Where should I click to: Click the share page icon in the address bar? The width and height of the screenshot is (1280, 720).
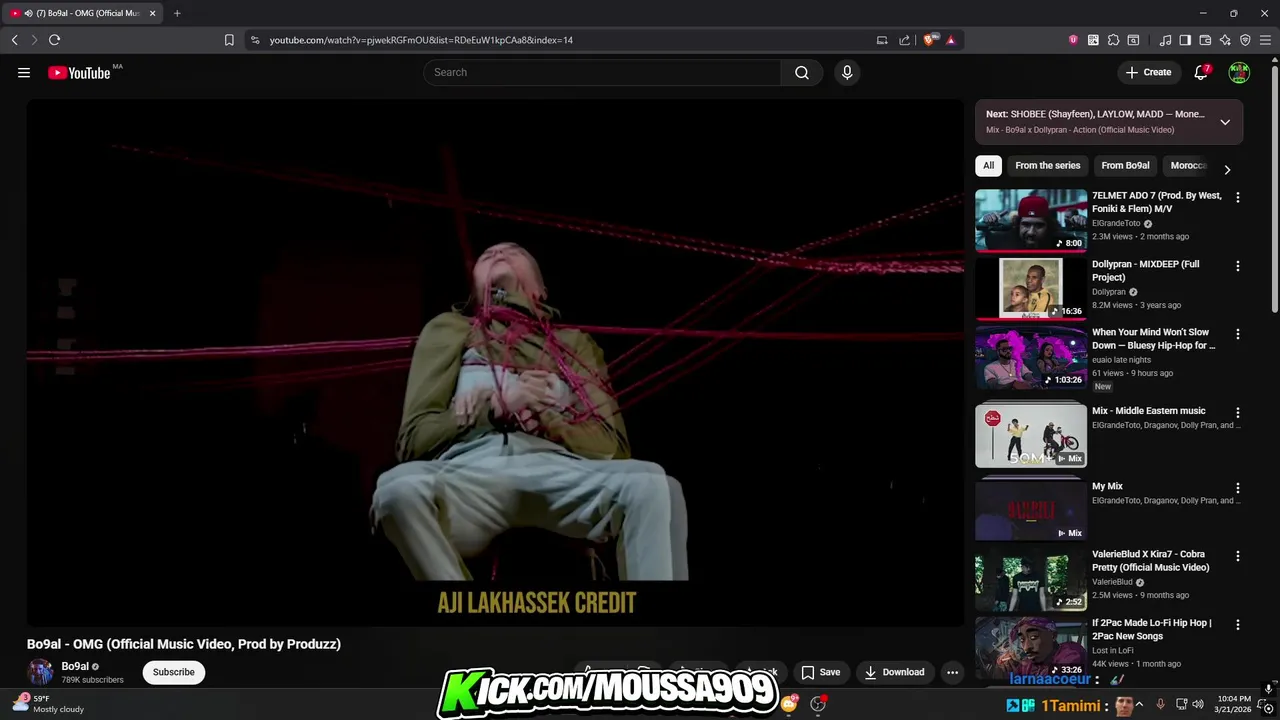click(x=904, y=40)
